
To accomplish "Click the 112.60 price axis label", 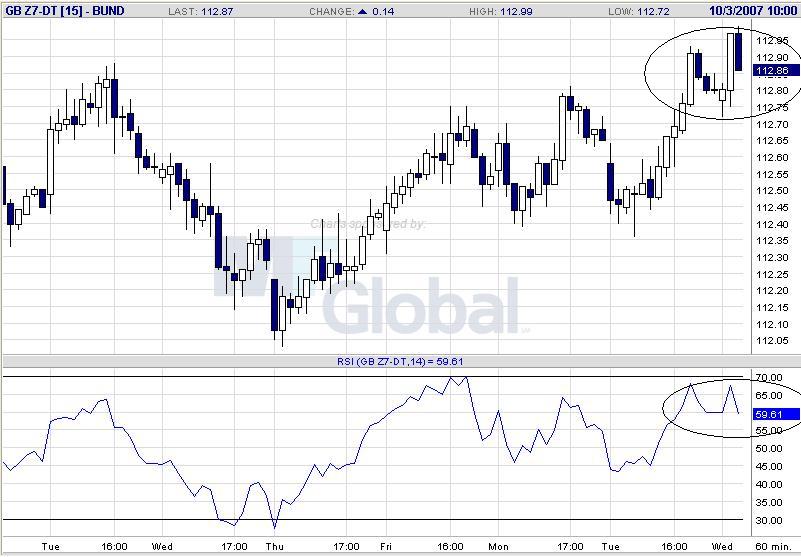I will click(772, 157).
